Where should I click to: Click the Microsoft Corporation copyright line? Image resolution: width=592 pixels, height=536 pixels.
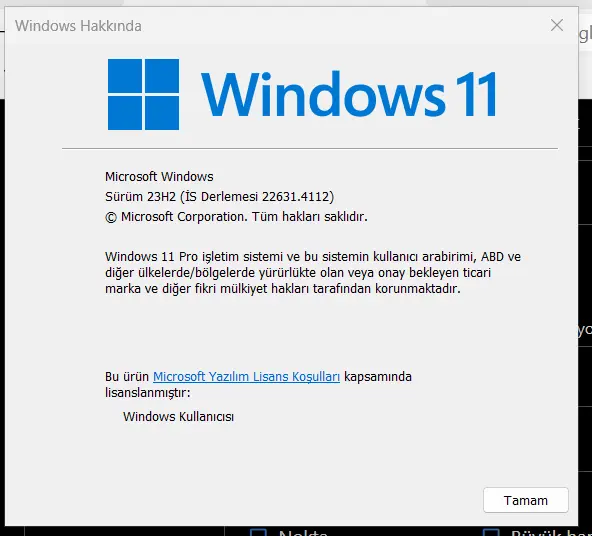(x=236, y=217)
